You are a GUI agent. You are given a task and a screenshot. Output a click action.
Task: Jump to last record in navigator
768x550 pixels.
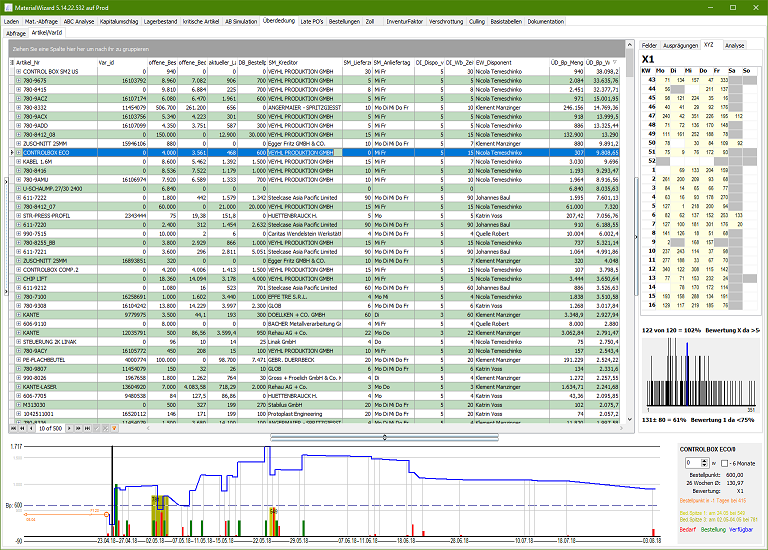click(88, 428)
